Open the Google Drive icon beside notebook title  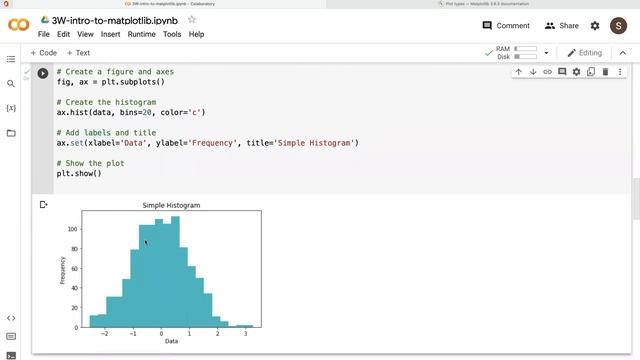tap(44, 20)
